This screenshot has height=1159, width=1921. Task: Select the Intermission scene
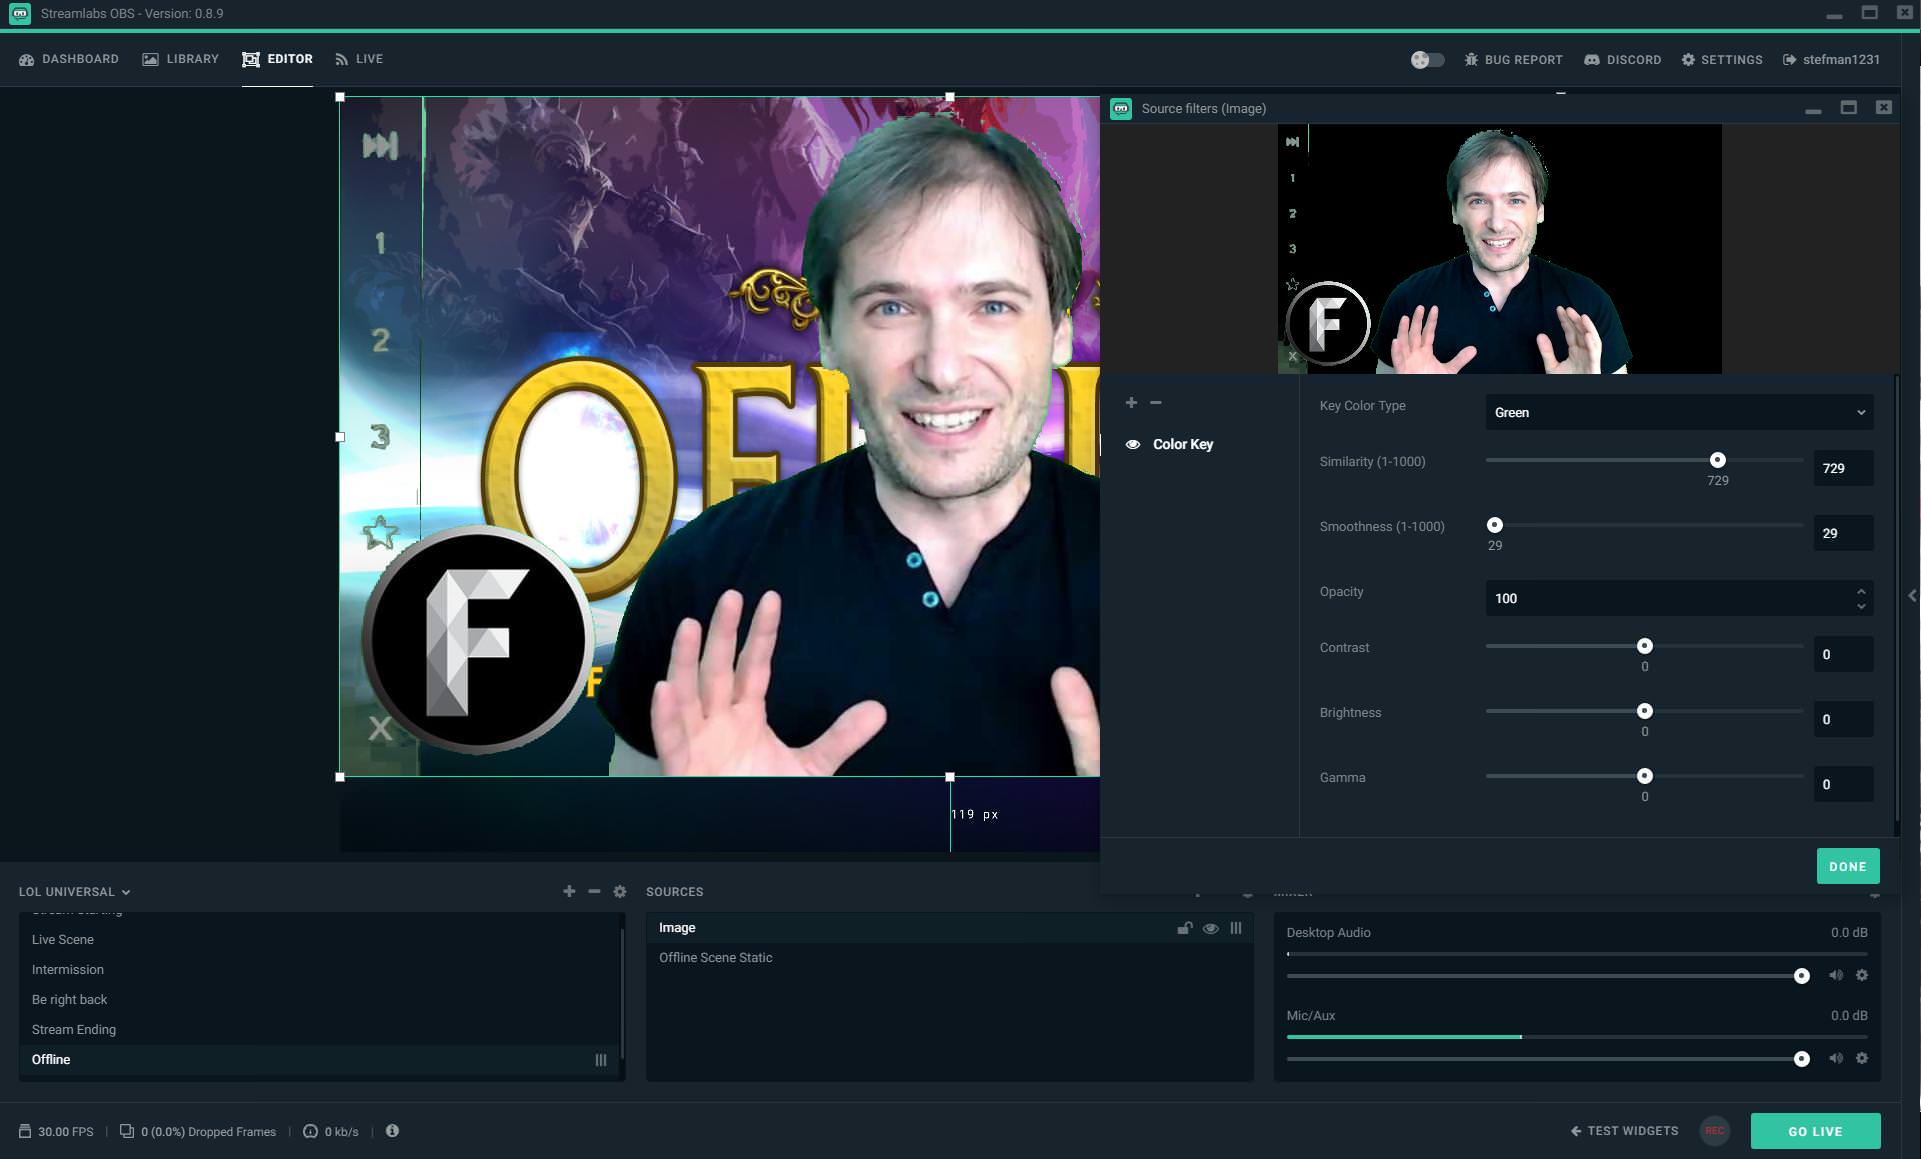pos(68,969)
